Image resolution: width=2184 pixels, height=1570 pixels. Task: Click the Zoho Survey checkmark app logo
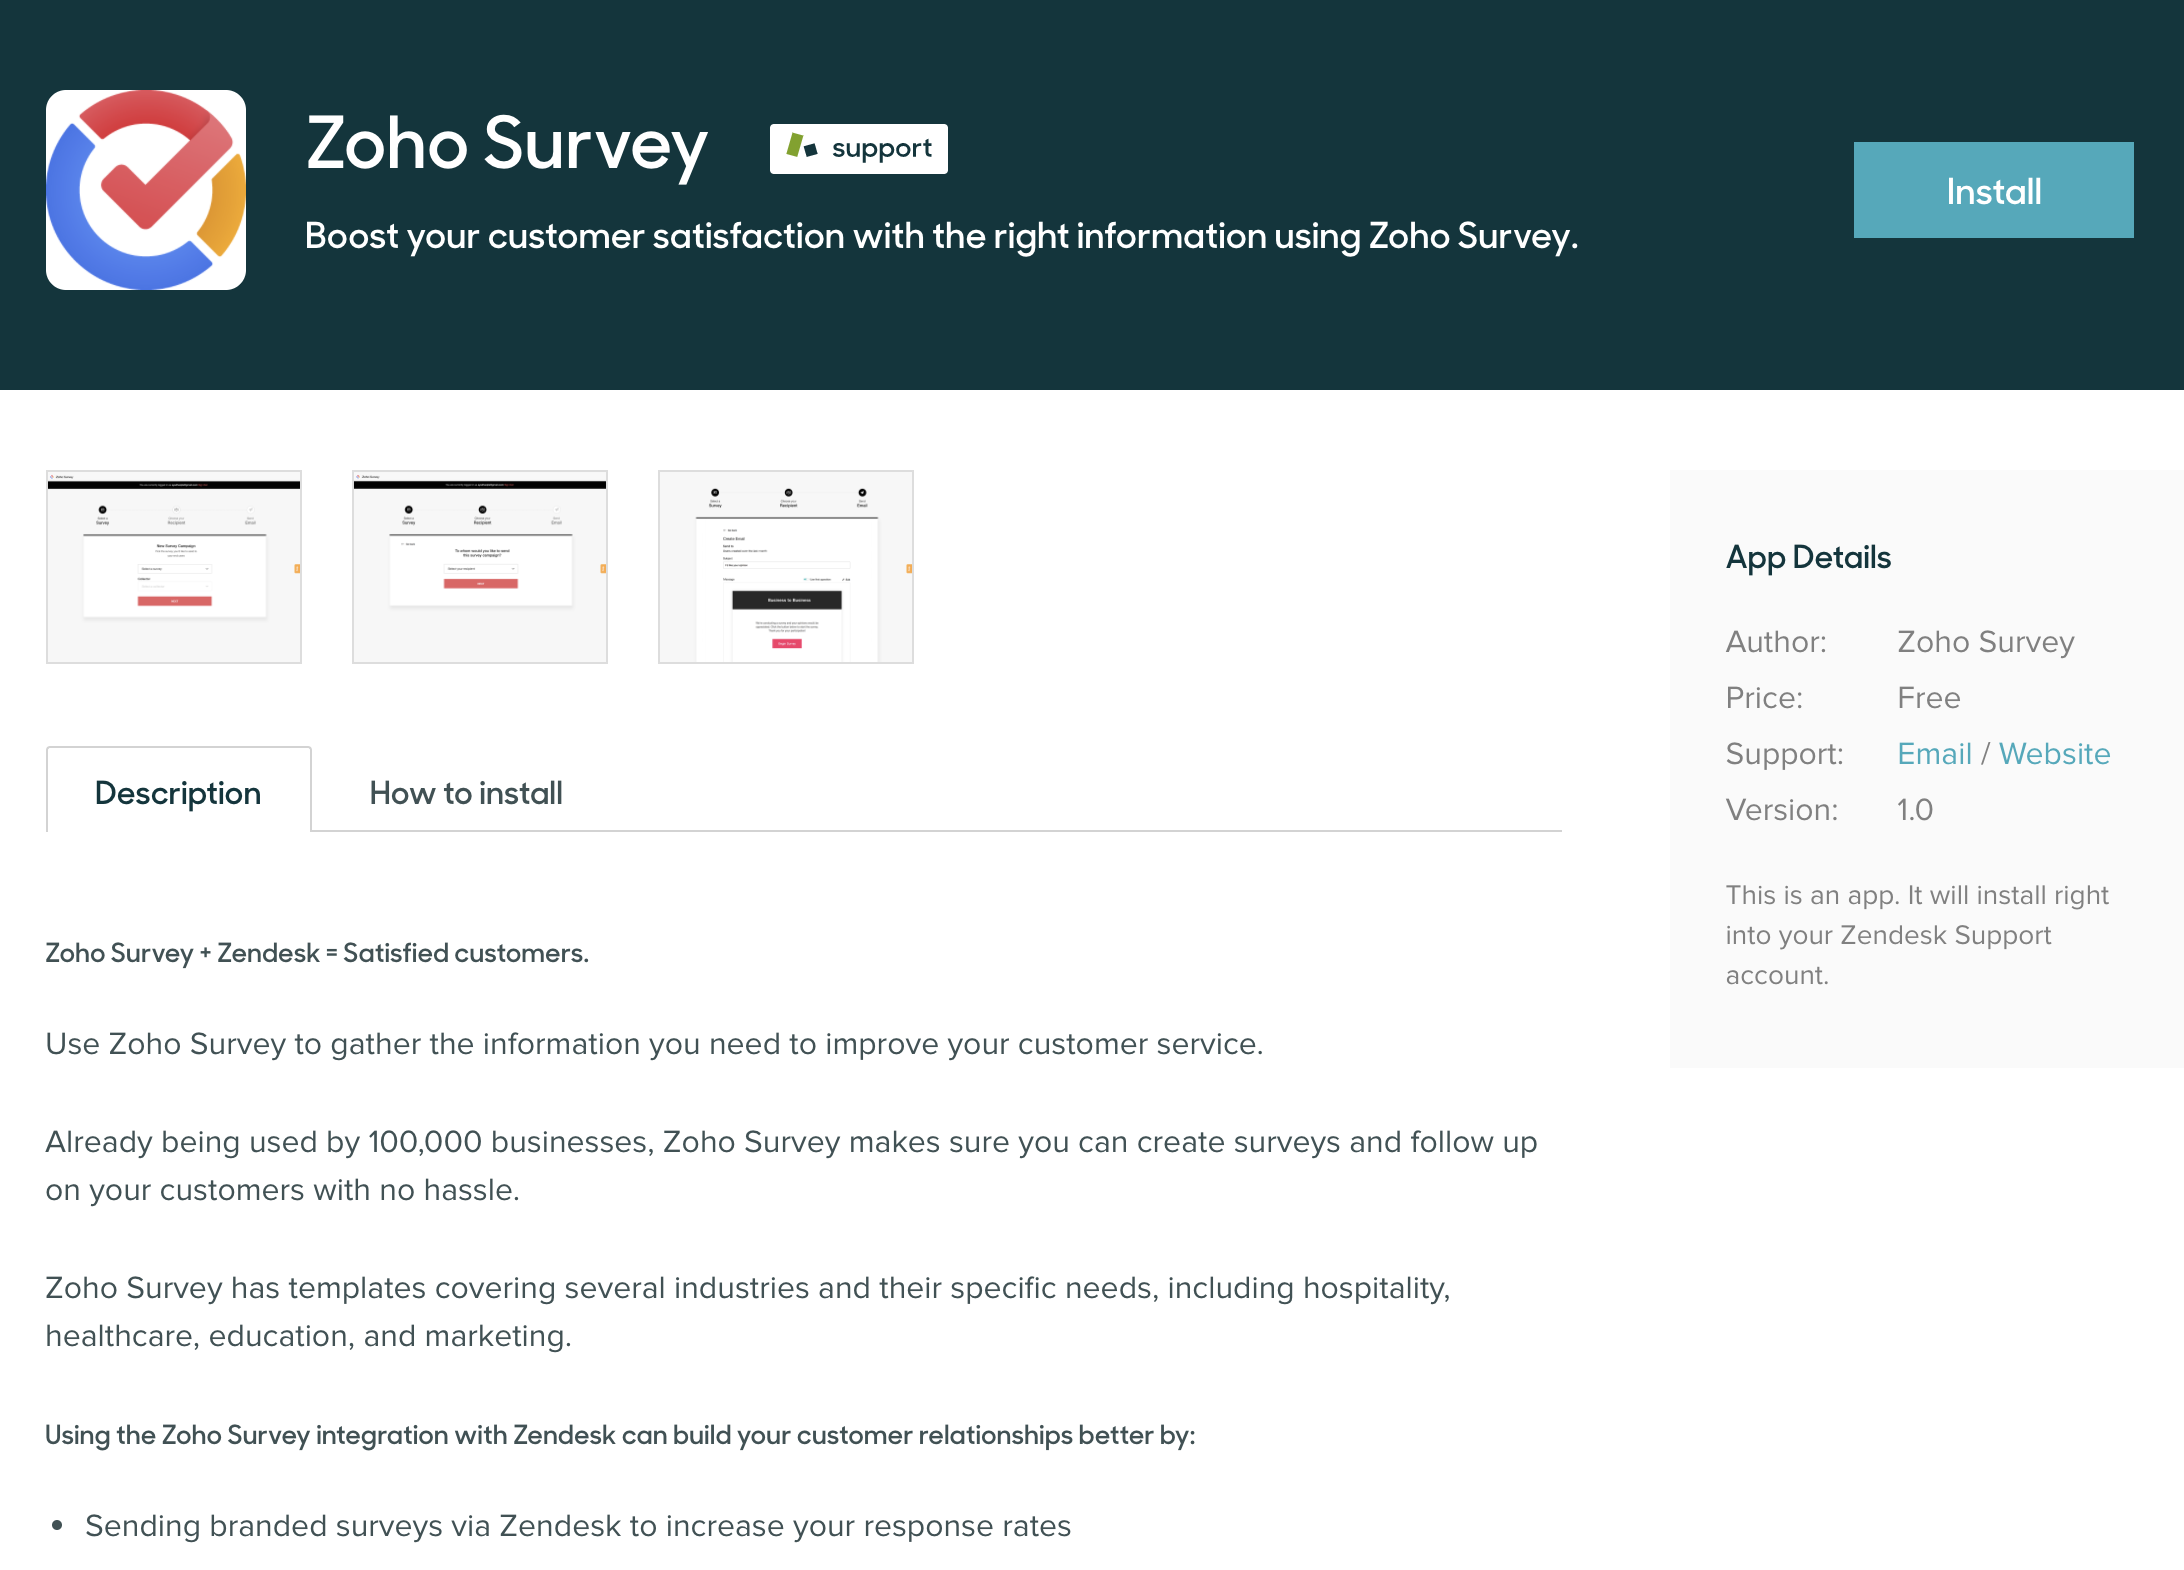point(146,190)
